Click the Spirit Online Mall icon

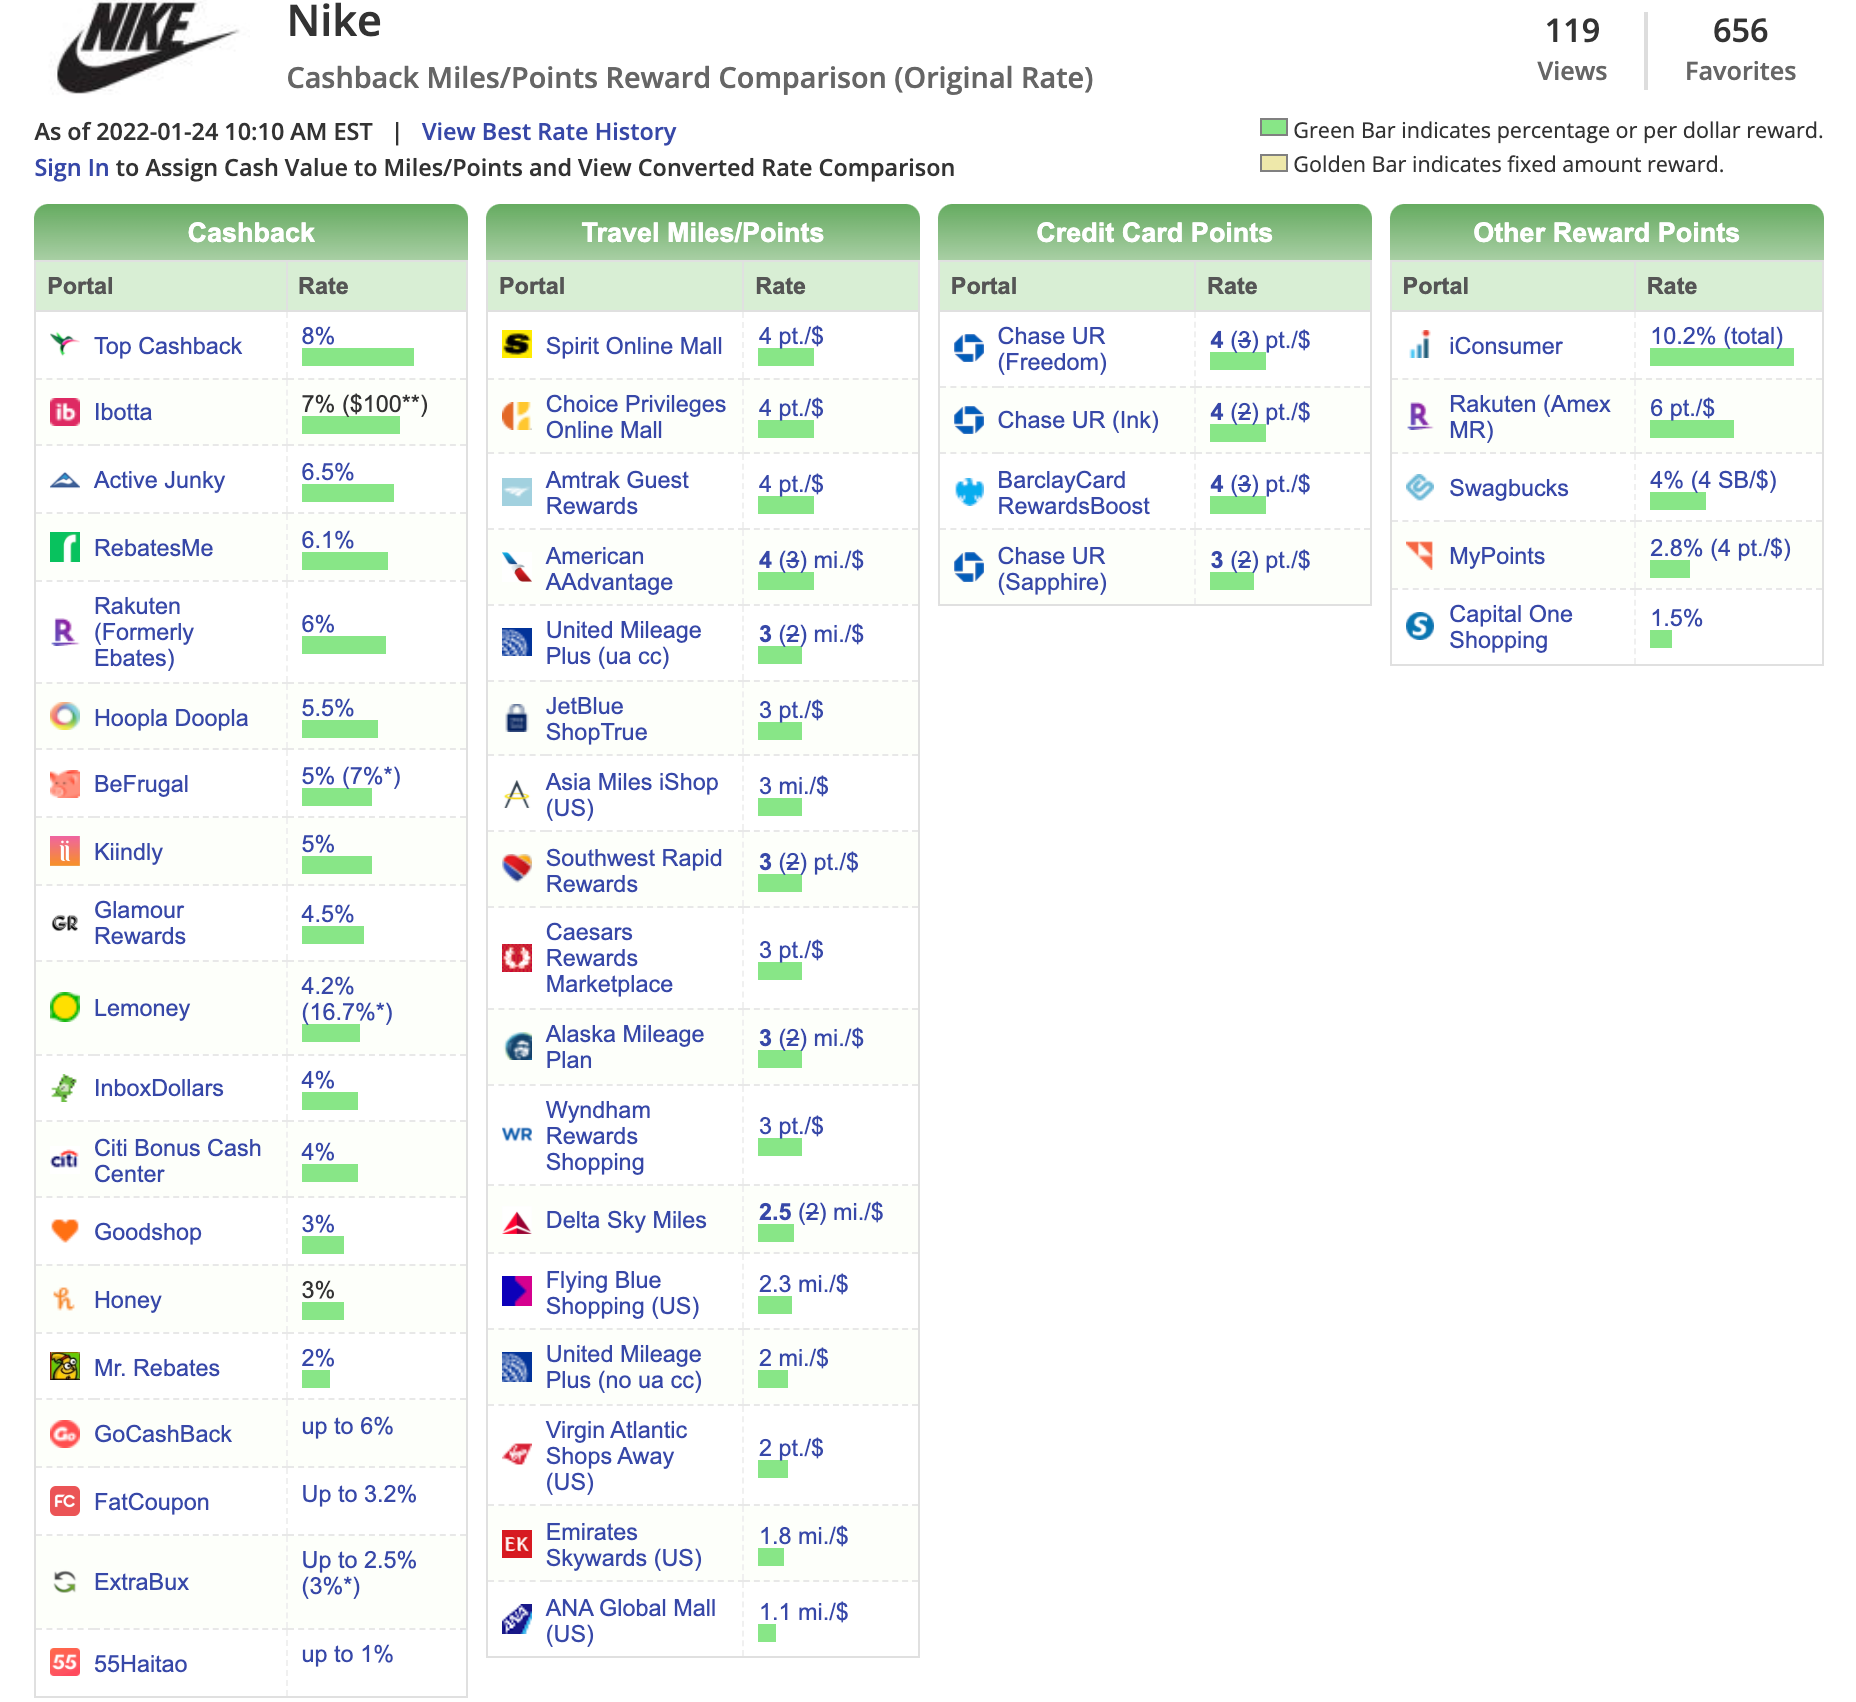(x=516, y=346)
